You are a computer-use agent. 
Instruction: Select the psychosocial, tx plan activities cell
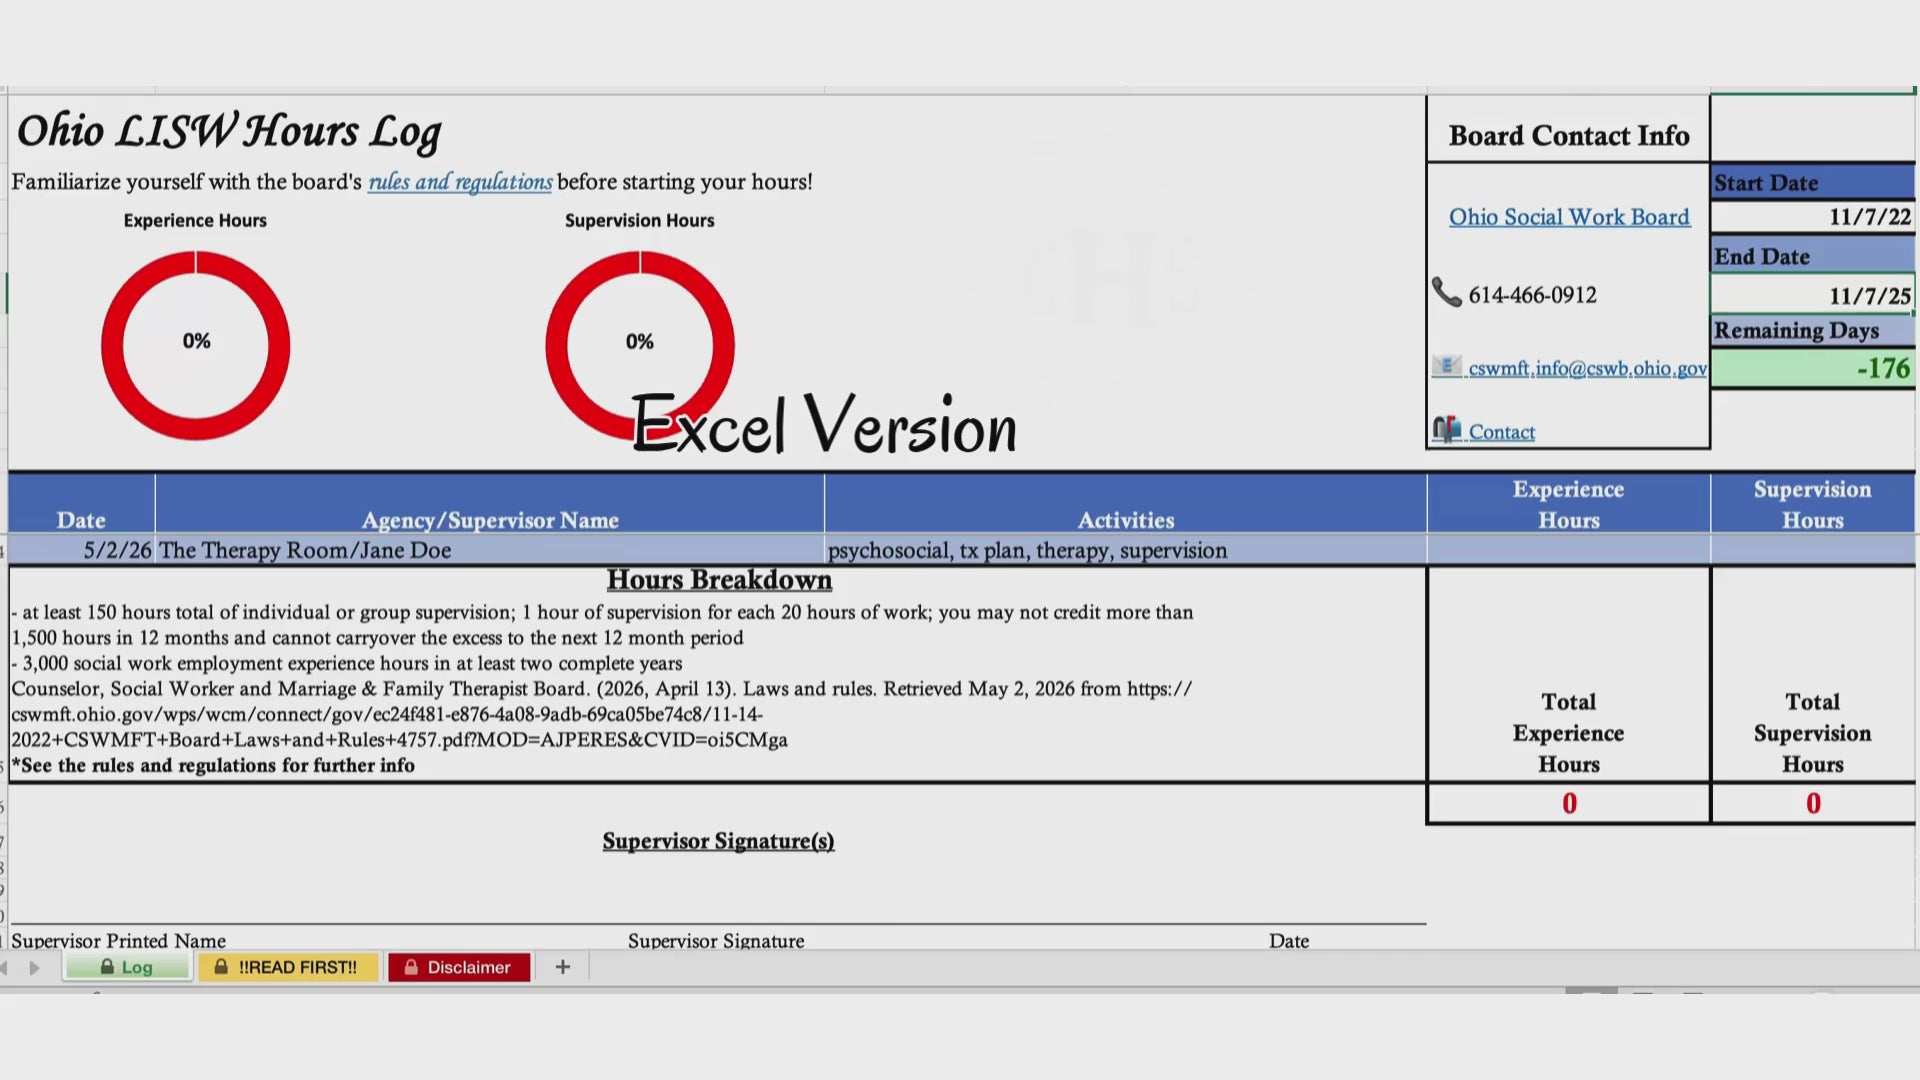pos(1126,550)
